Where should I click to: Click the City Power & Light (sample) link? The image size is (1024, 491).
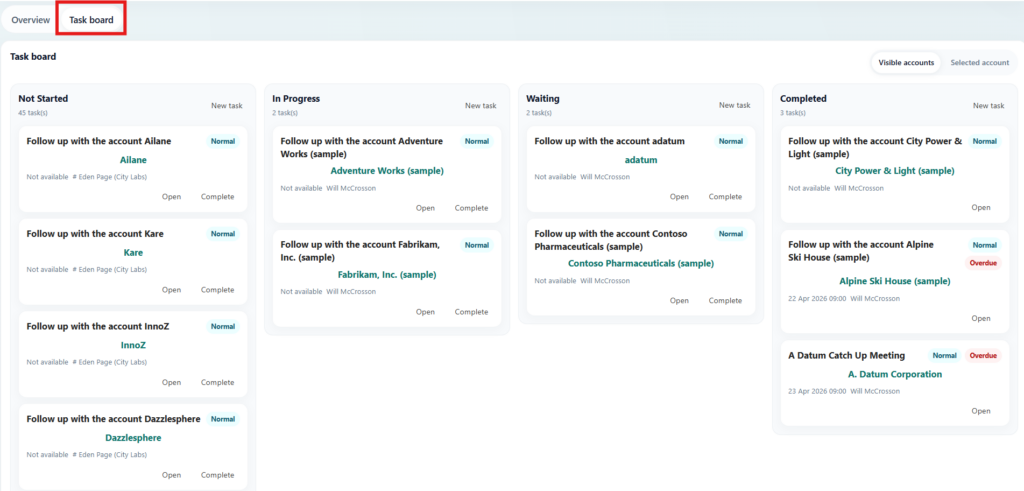pyautogui.click(x=895, y=171)
